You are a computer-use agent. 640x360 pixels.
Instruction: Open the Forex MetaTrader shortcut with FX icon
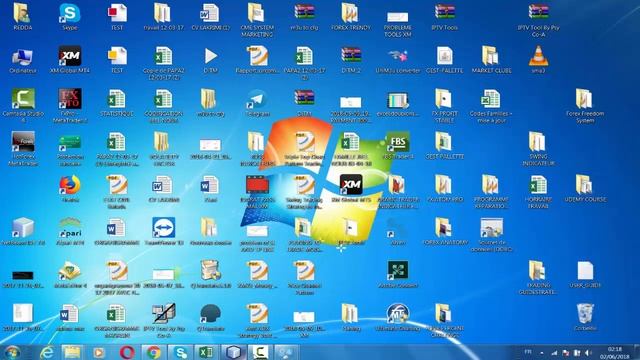pos(70,106)
